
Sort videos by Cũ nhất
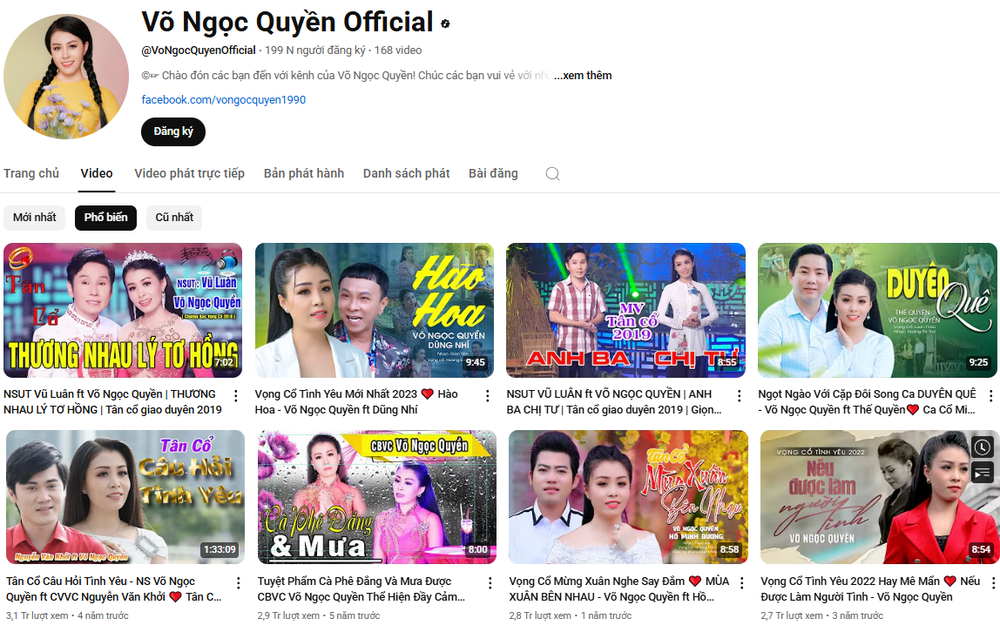tap(174, 217)
